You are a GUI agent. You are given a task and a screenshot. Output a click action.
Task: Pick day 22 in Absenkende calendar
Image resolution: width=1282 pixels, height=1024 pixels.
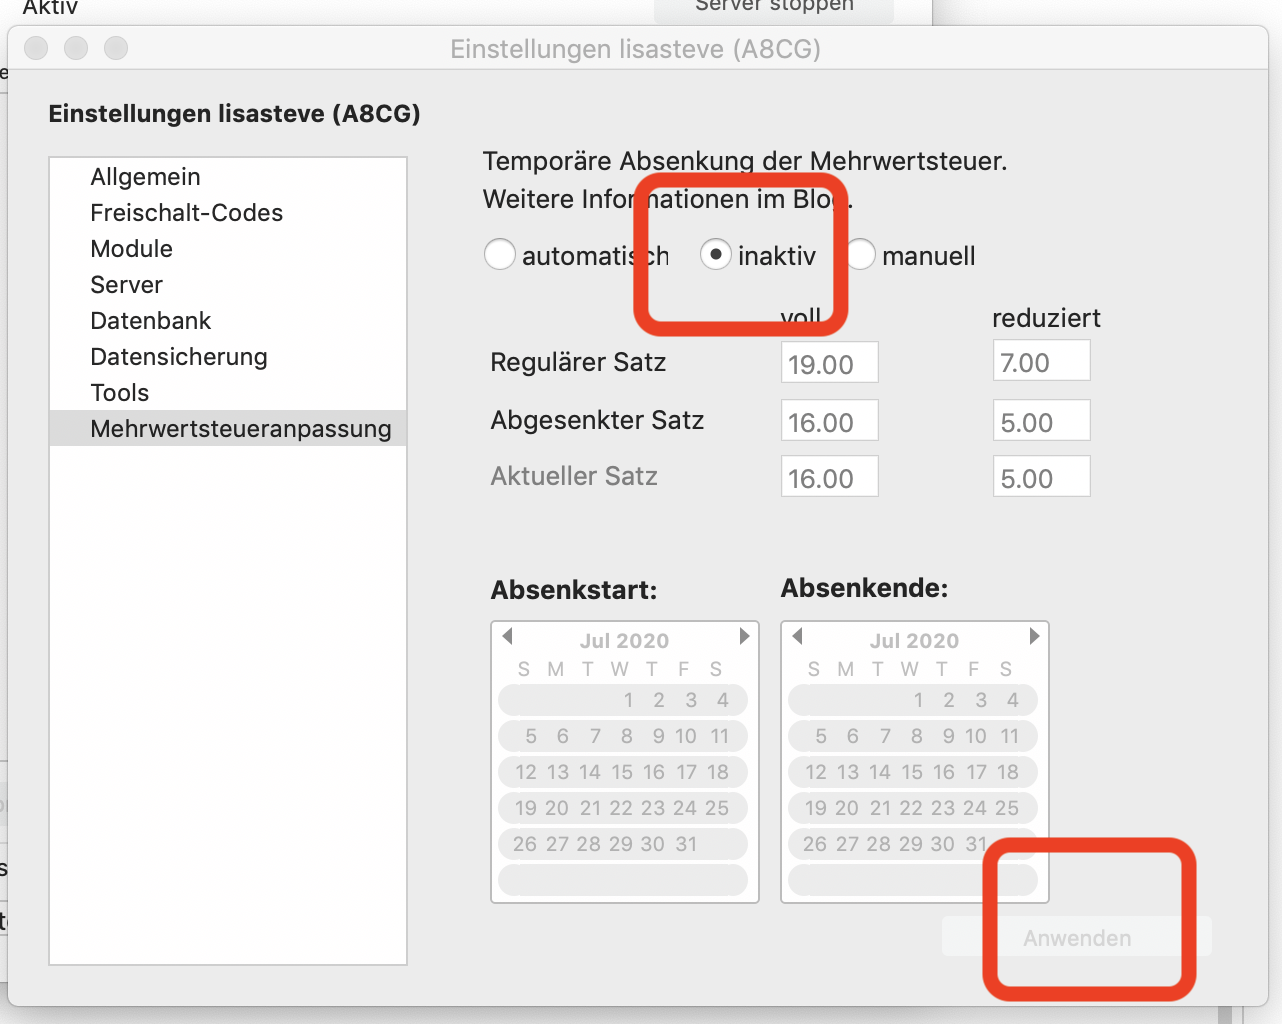point(911,808)
